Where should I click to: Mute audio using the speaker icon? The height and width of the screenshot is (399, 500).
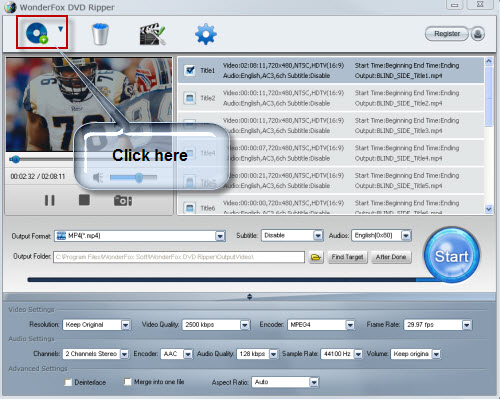(98, 178)
